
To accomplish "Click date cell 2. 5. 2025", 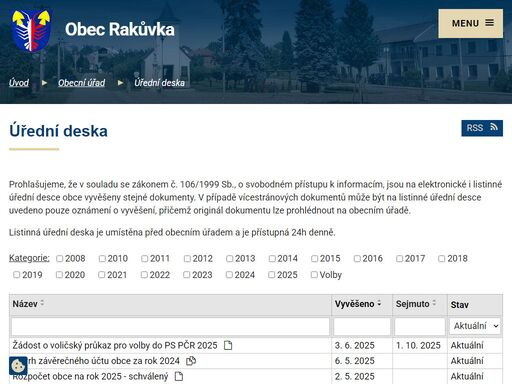I will pyautogui.click(x=354, y=376).
